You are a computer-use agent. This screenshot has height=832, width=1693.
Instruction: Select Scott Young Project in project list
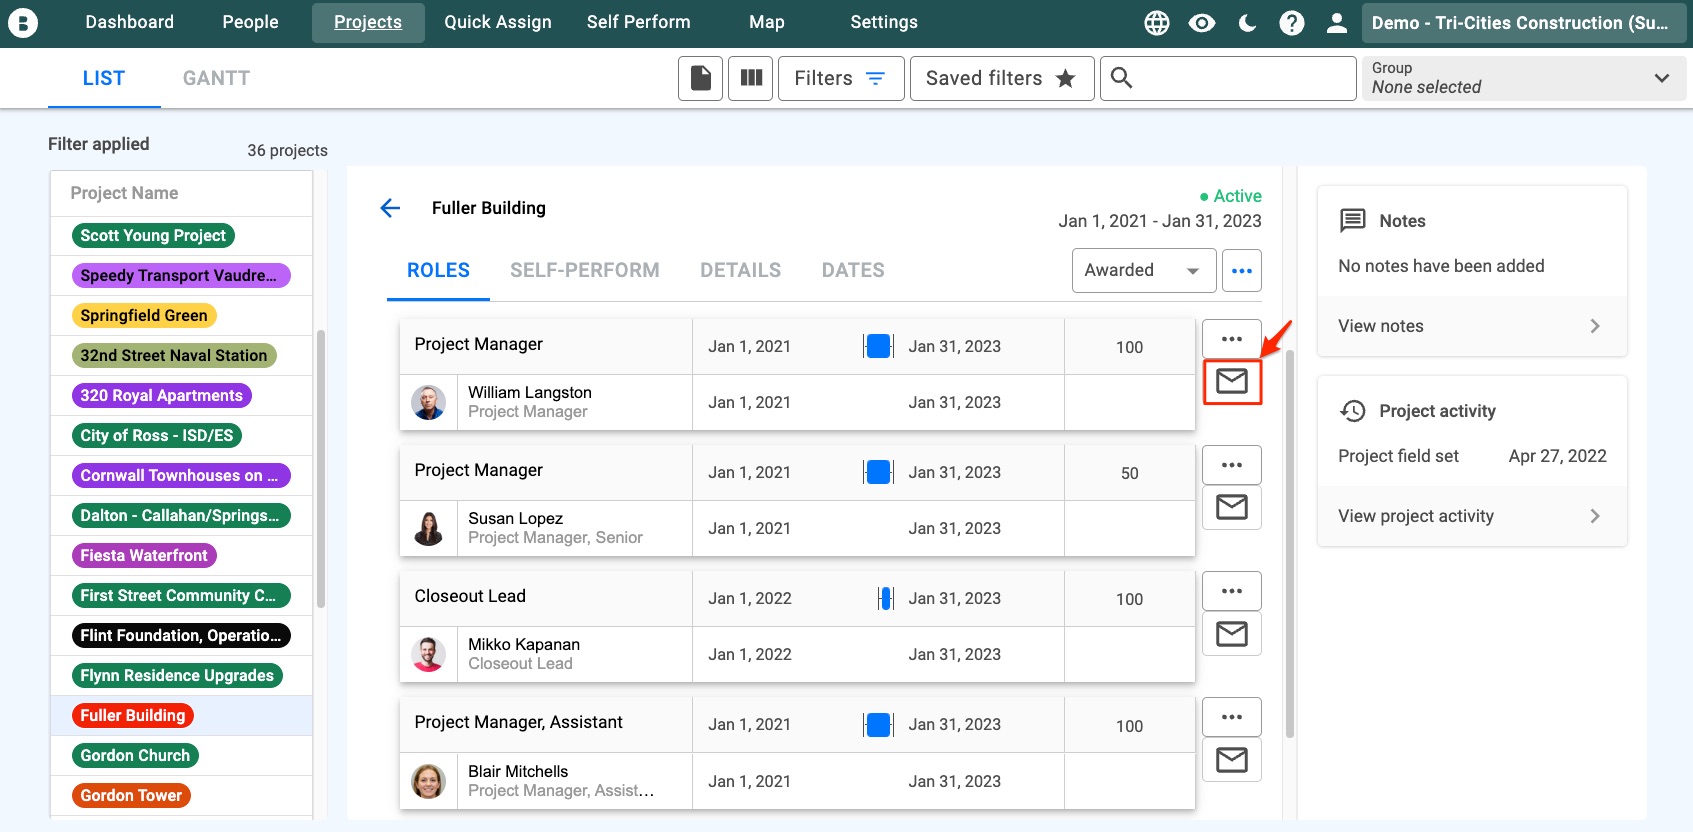(153, 235)
